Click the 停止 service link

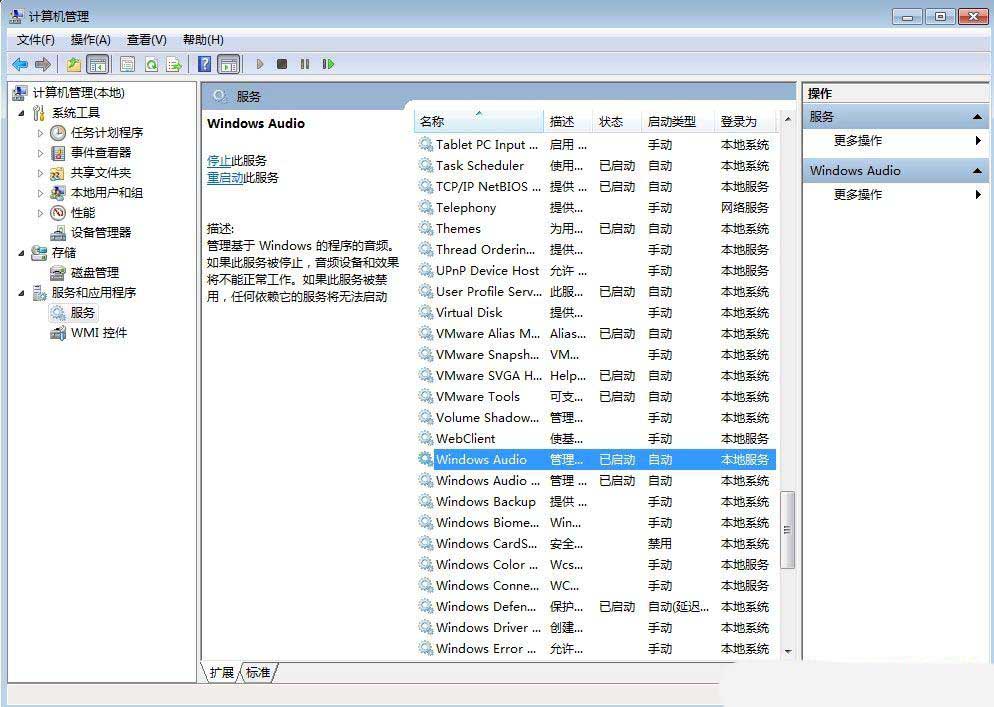pos(219,160)
